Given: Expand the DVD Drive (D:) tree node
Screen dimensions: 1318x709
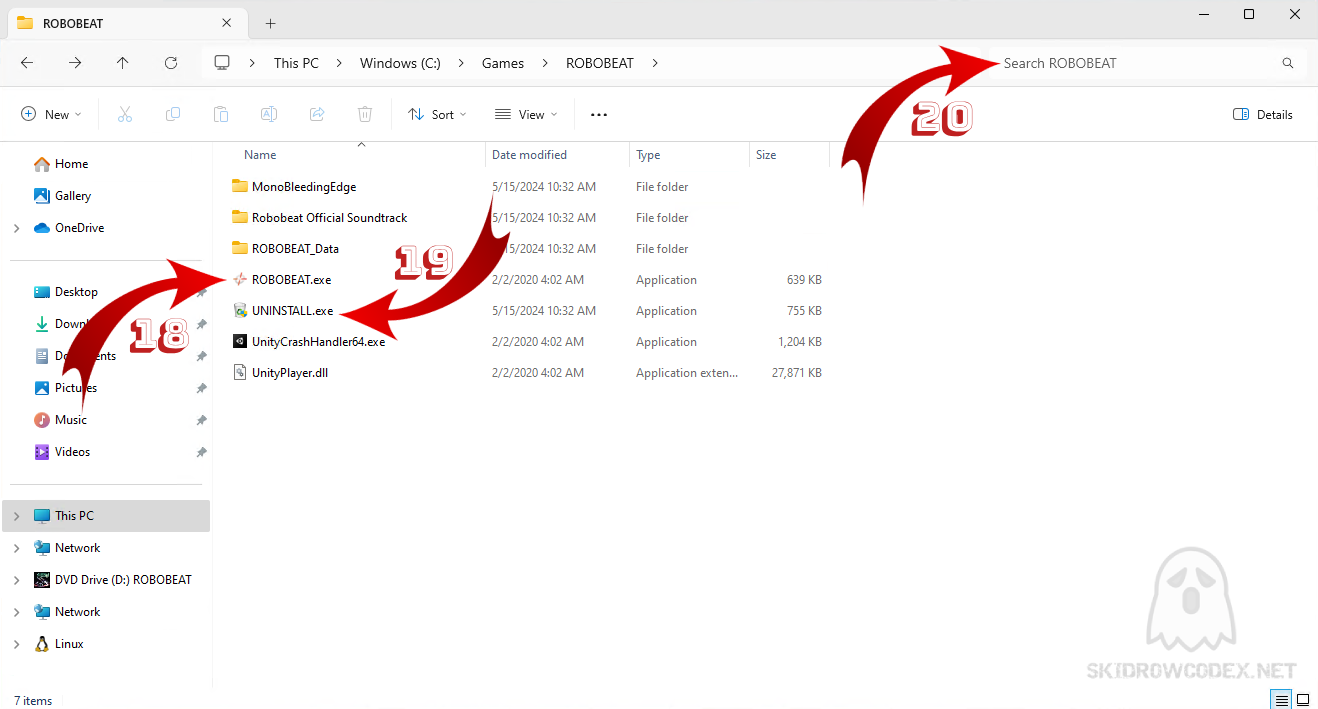Looking at the screenshot, I should tap(16, 580).
